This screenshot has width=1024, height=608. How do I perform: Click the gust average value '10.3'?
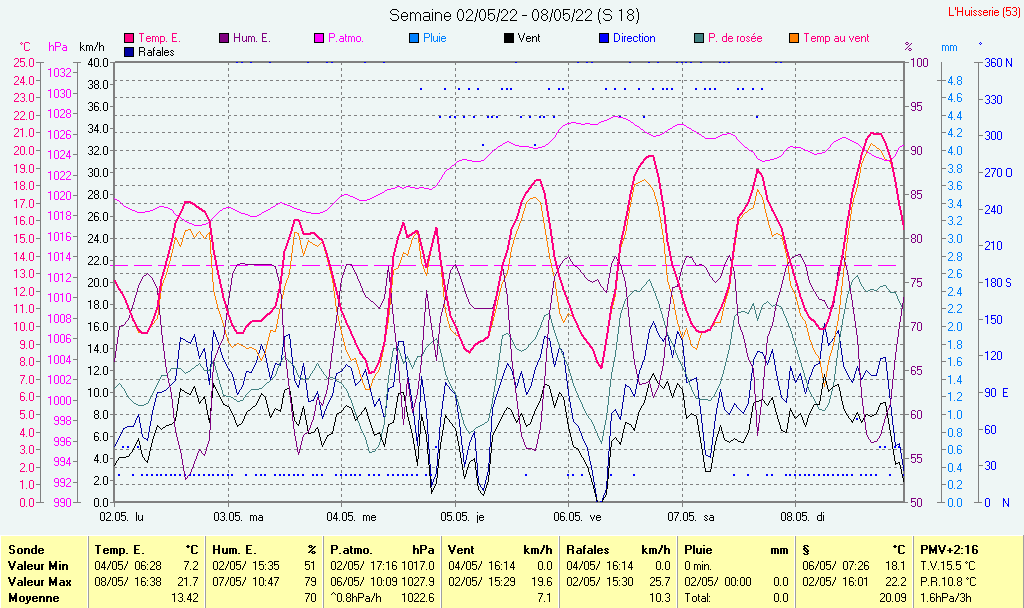[660, 598]
